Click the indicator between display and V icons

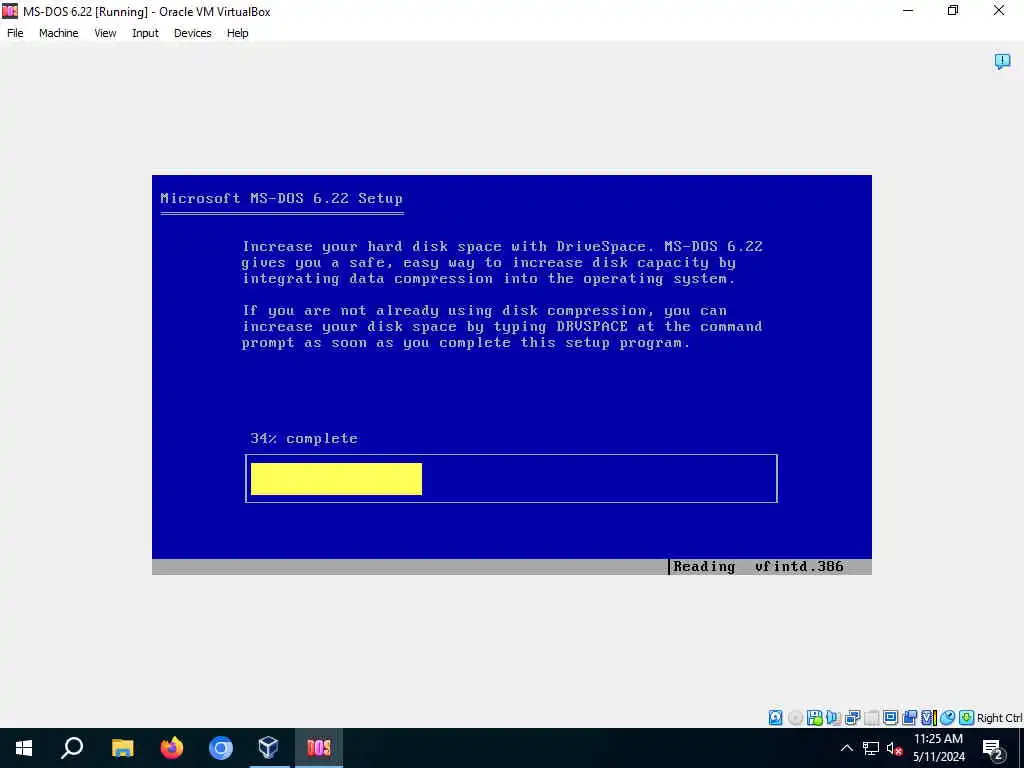pos(909,718)
